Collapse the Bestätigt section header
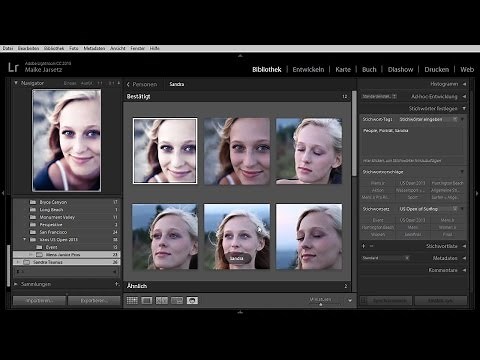This screenshot has height=360, width=480. pyautogui.click(x=237, y=96)
